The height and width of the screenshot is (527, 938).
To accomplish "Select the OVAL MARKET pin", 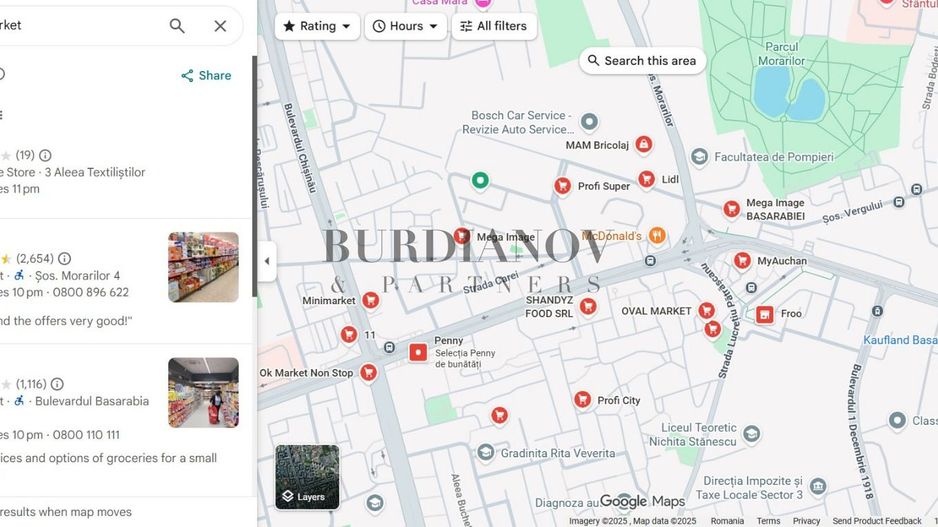I will pos(706,310).
